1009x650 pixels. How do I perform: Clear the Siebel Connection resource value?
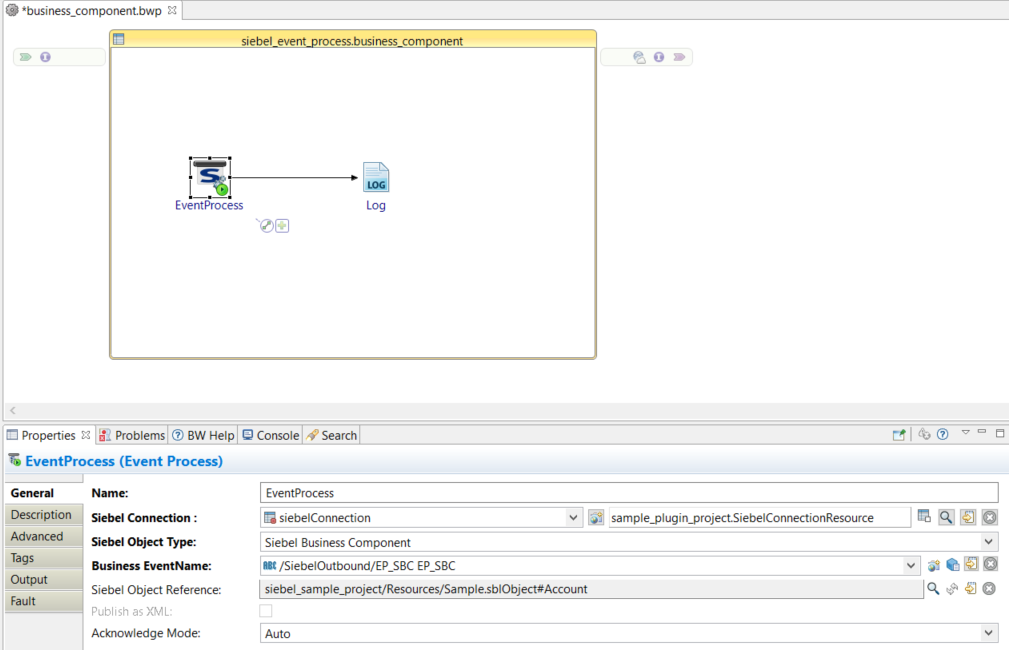990,517
